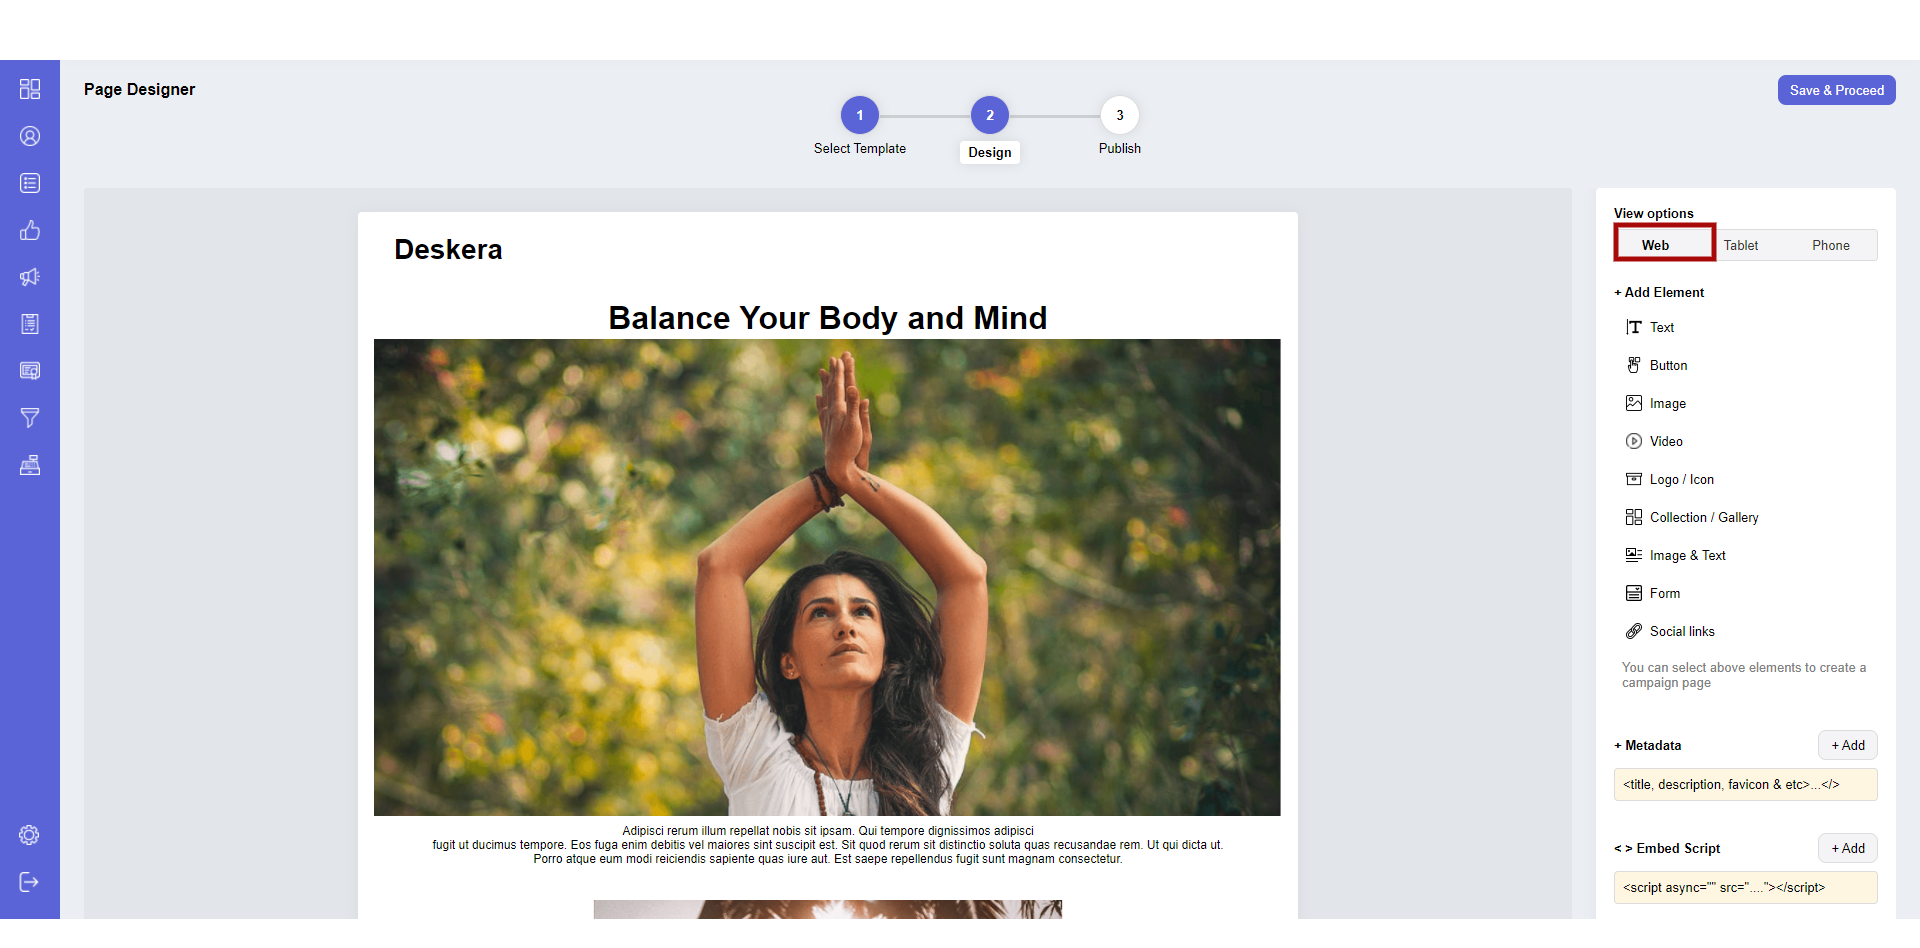Go to step 3 Publish

(1120, 115)
